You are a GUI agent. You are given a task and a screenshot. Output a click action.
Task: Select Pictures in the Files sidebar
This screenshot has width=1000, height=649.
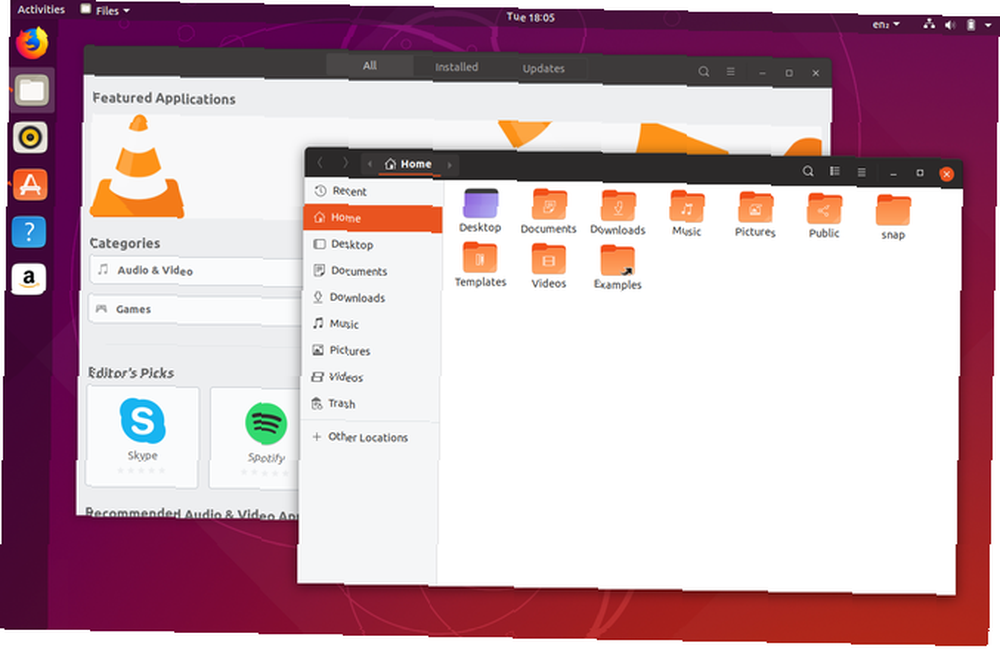click(370, 351)
